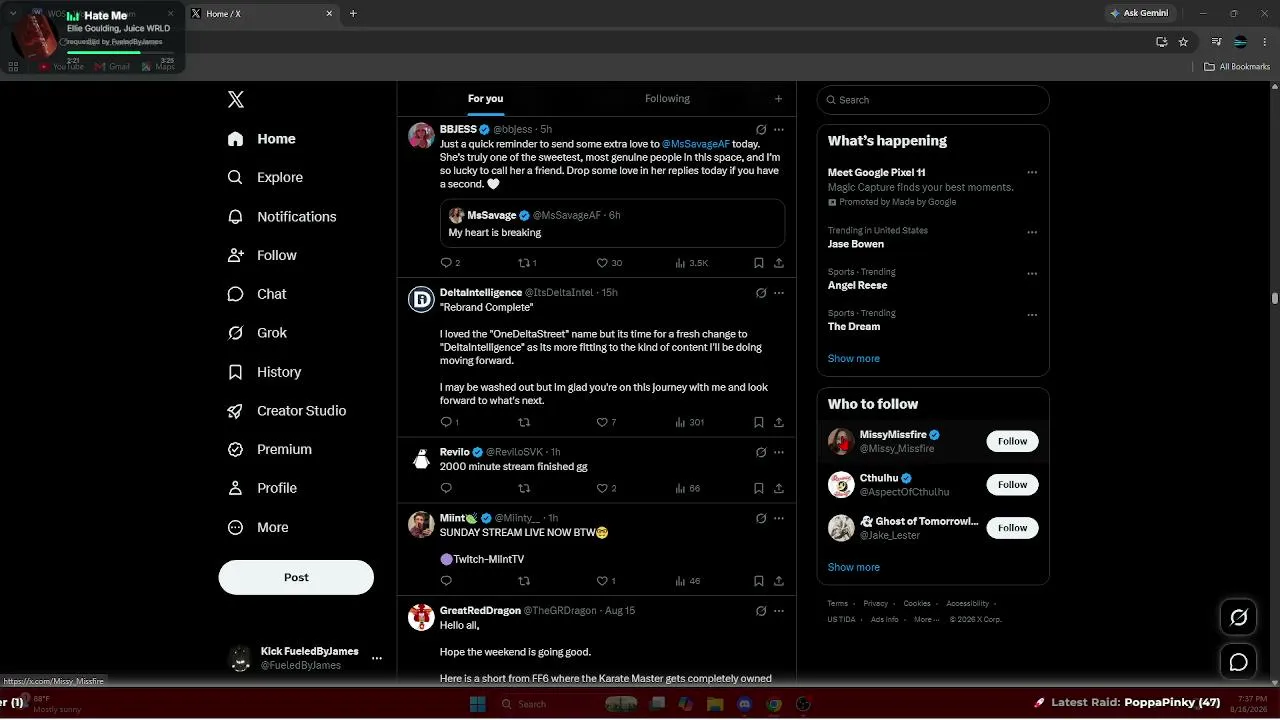The image size is (1280, 720).
Task: Open more options on Revilo's post
Action: 779,452
